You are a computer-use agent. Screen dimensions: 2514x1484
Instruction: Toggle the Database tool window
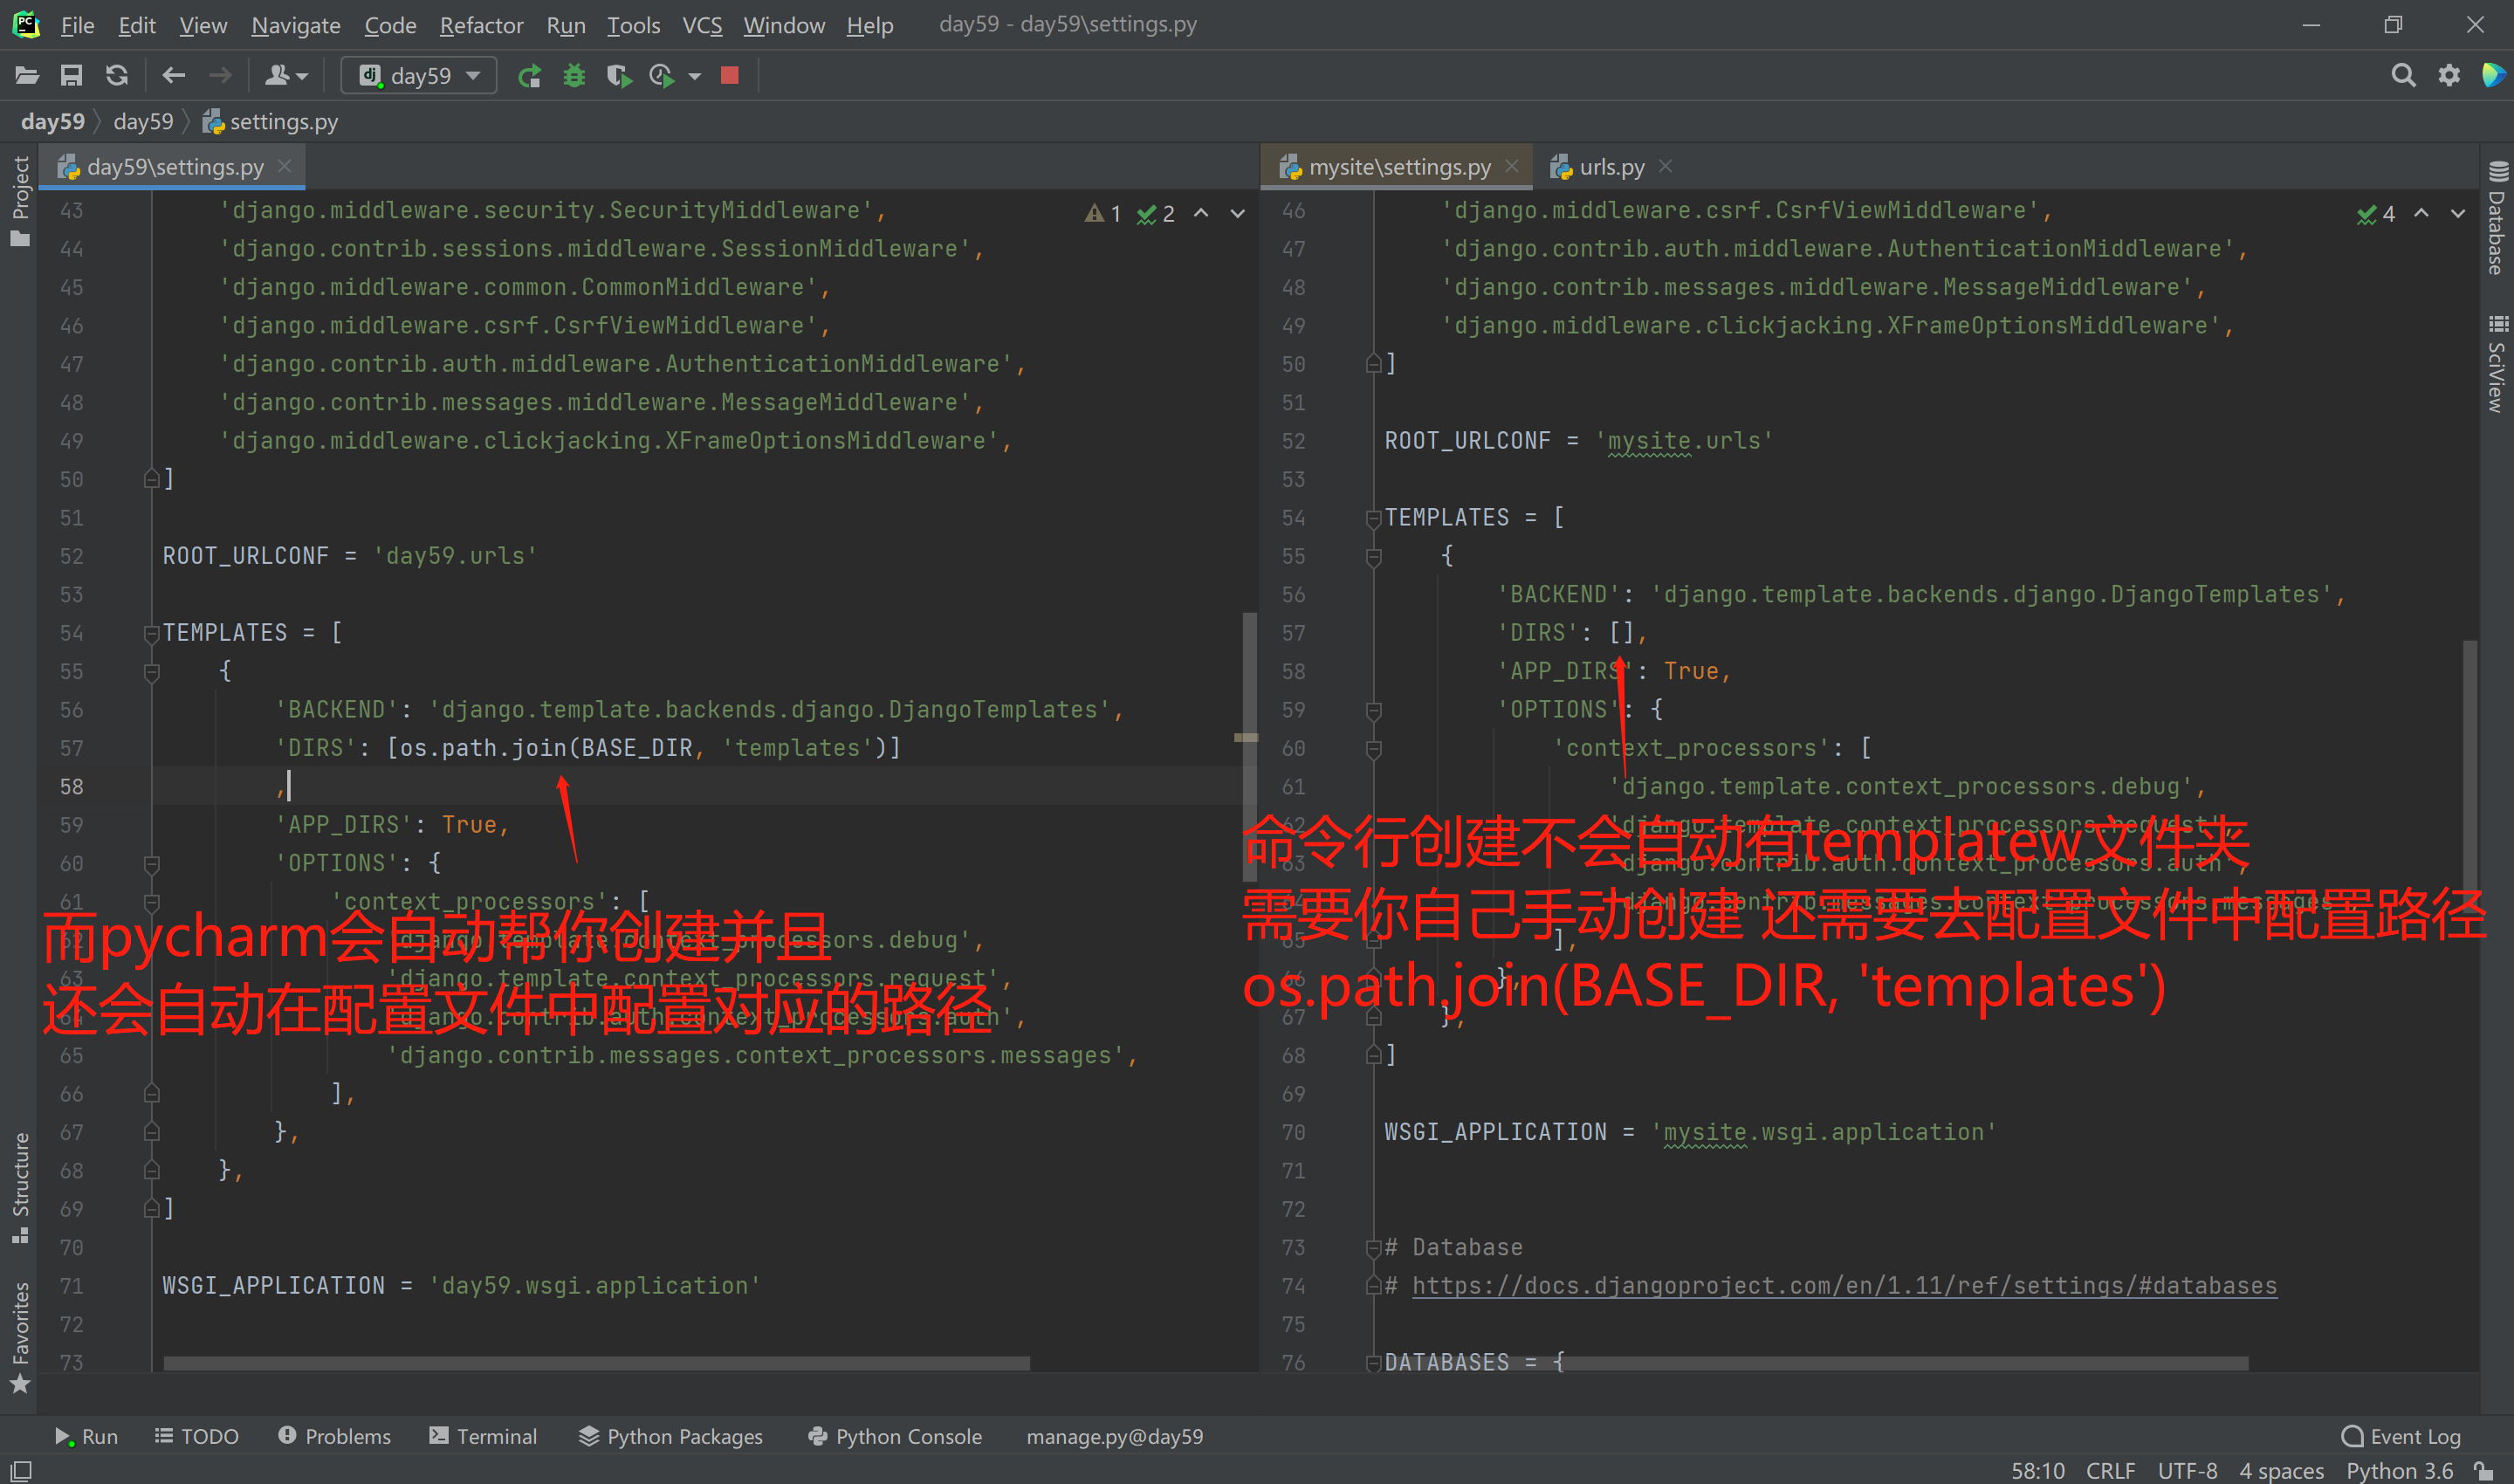2497,218
